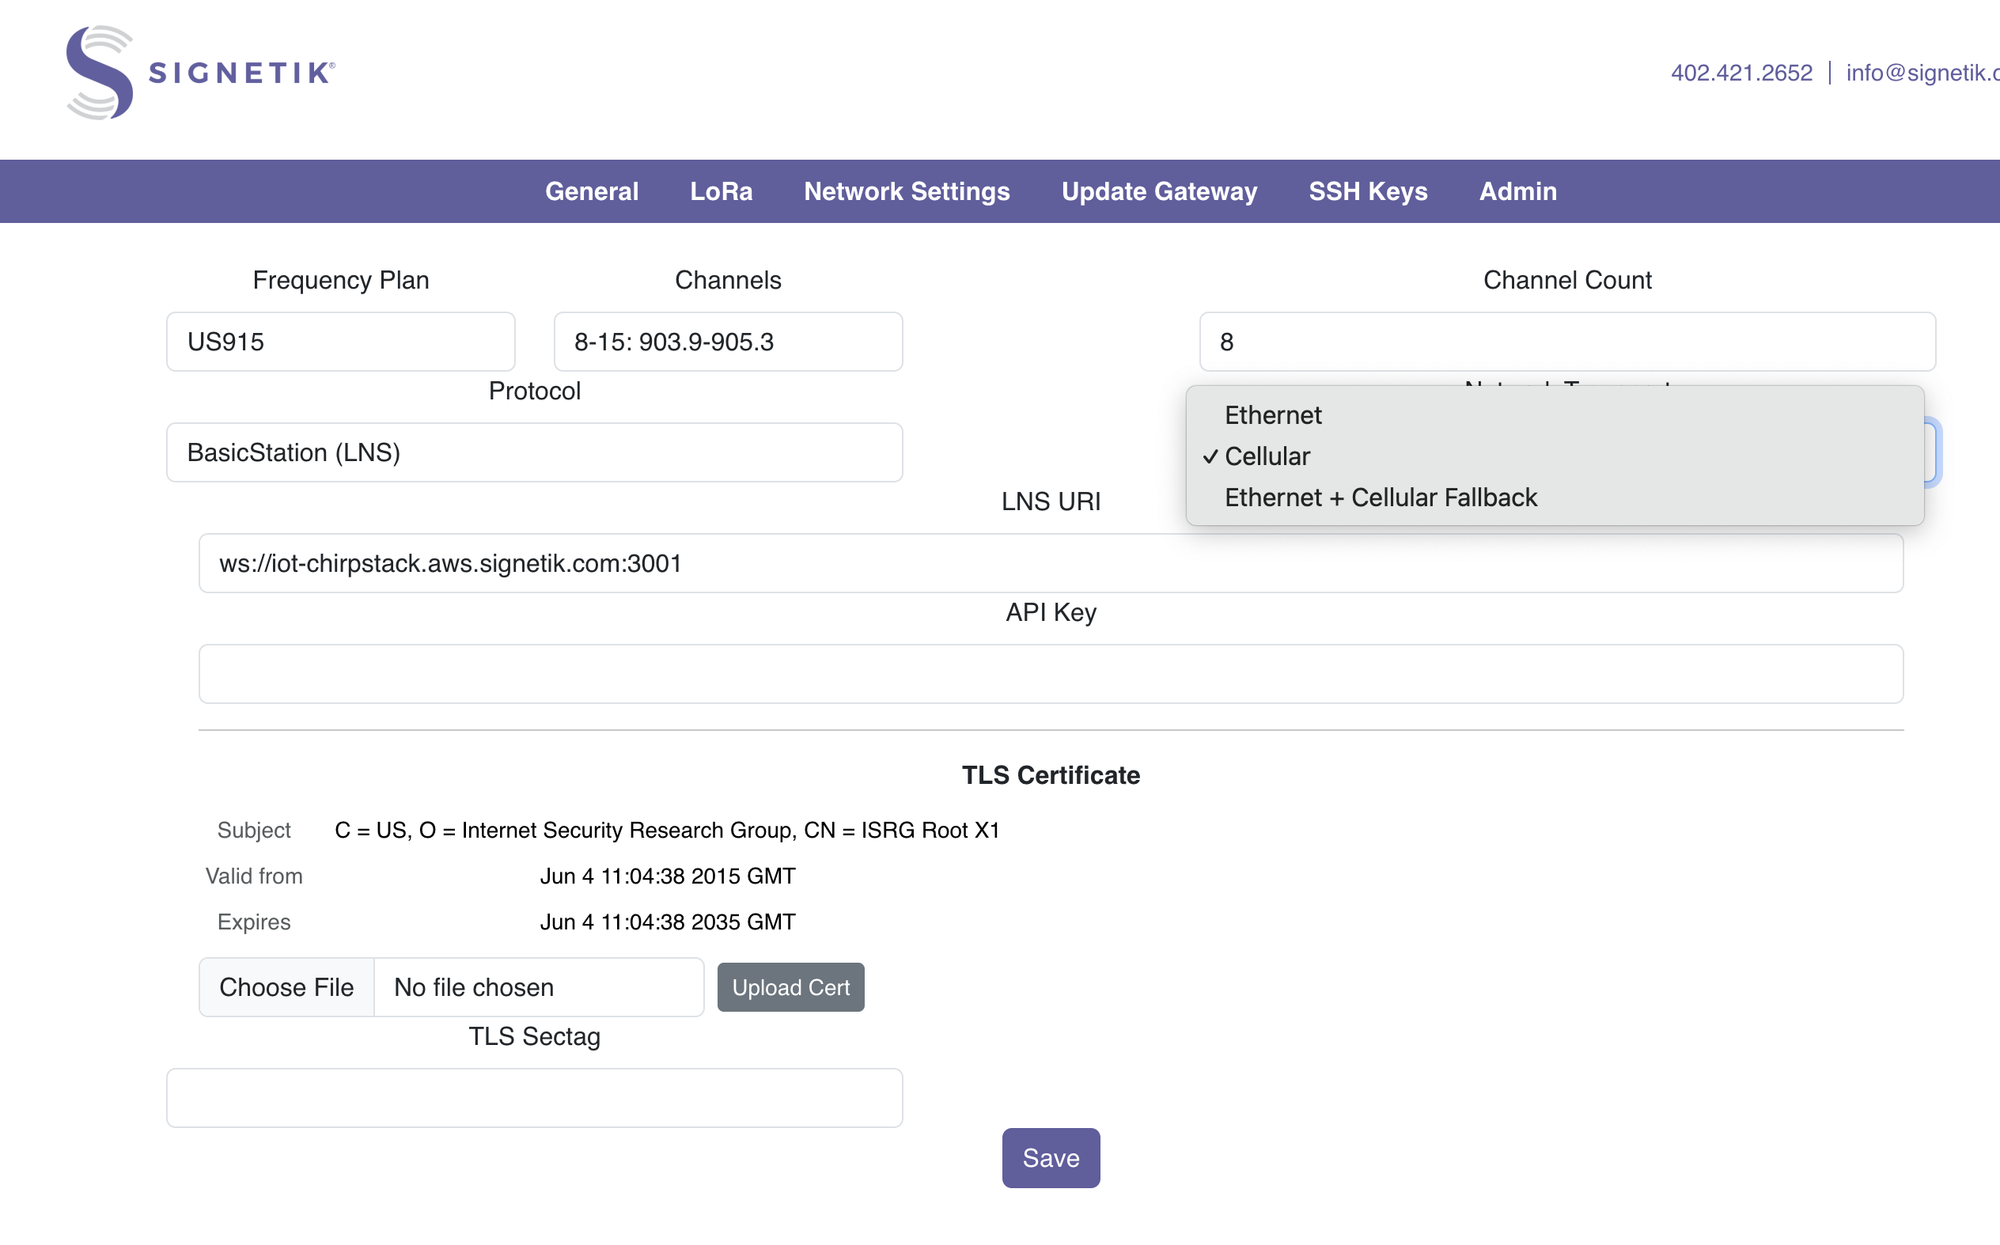Click the Expires date Jun 4 2035
2000x1245 pixels.
point(668,922)
